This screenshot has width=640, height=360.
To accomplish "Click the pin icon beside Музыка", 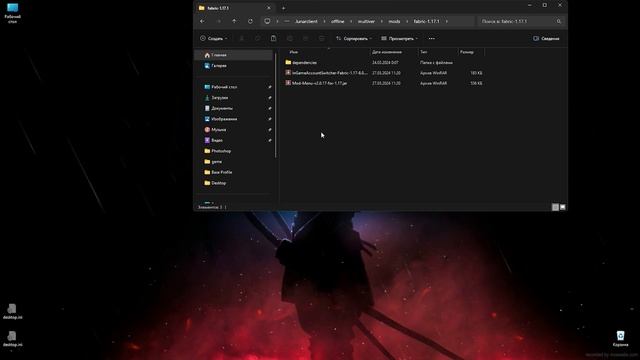I will point(269,129).
